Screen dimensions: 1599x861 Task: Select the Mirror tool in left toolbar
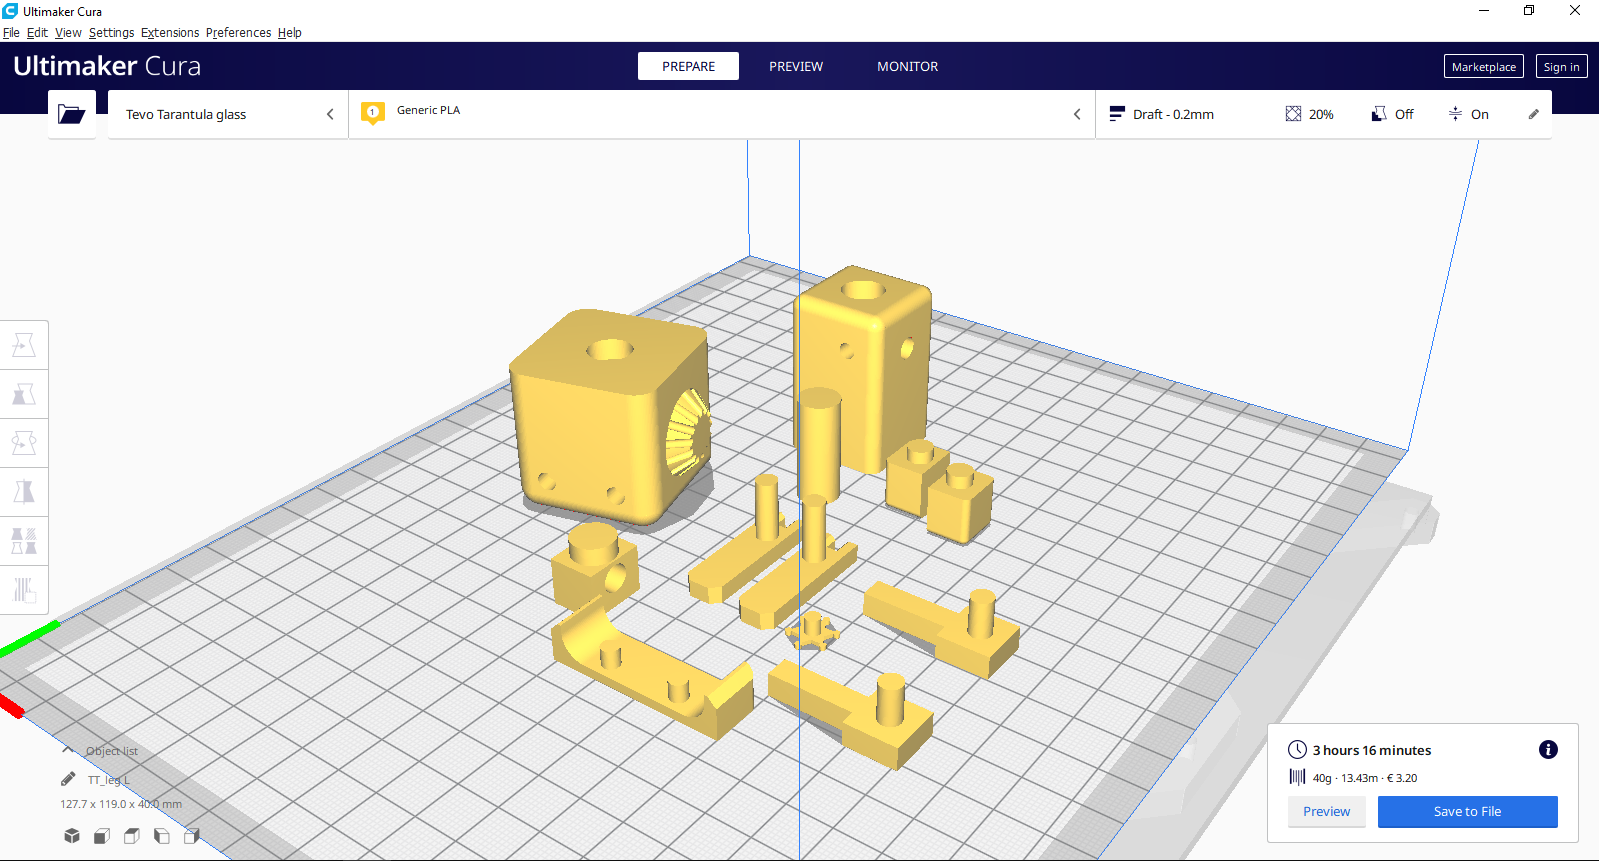24,492
